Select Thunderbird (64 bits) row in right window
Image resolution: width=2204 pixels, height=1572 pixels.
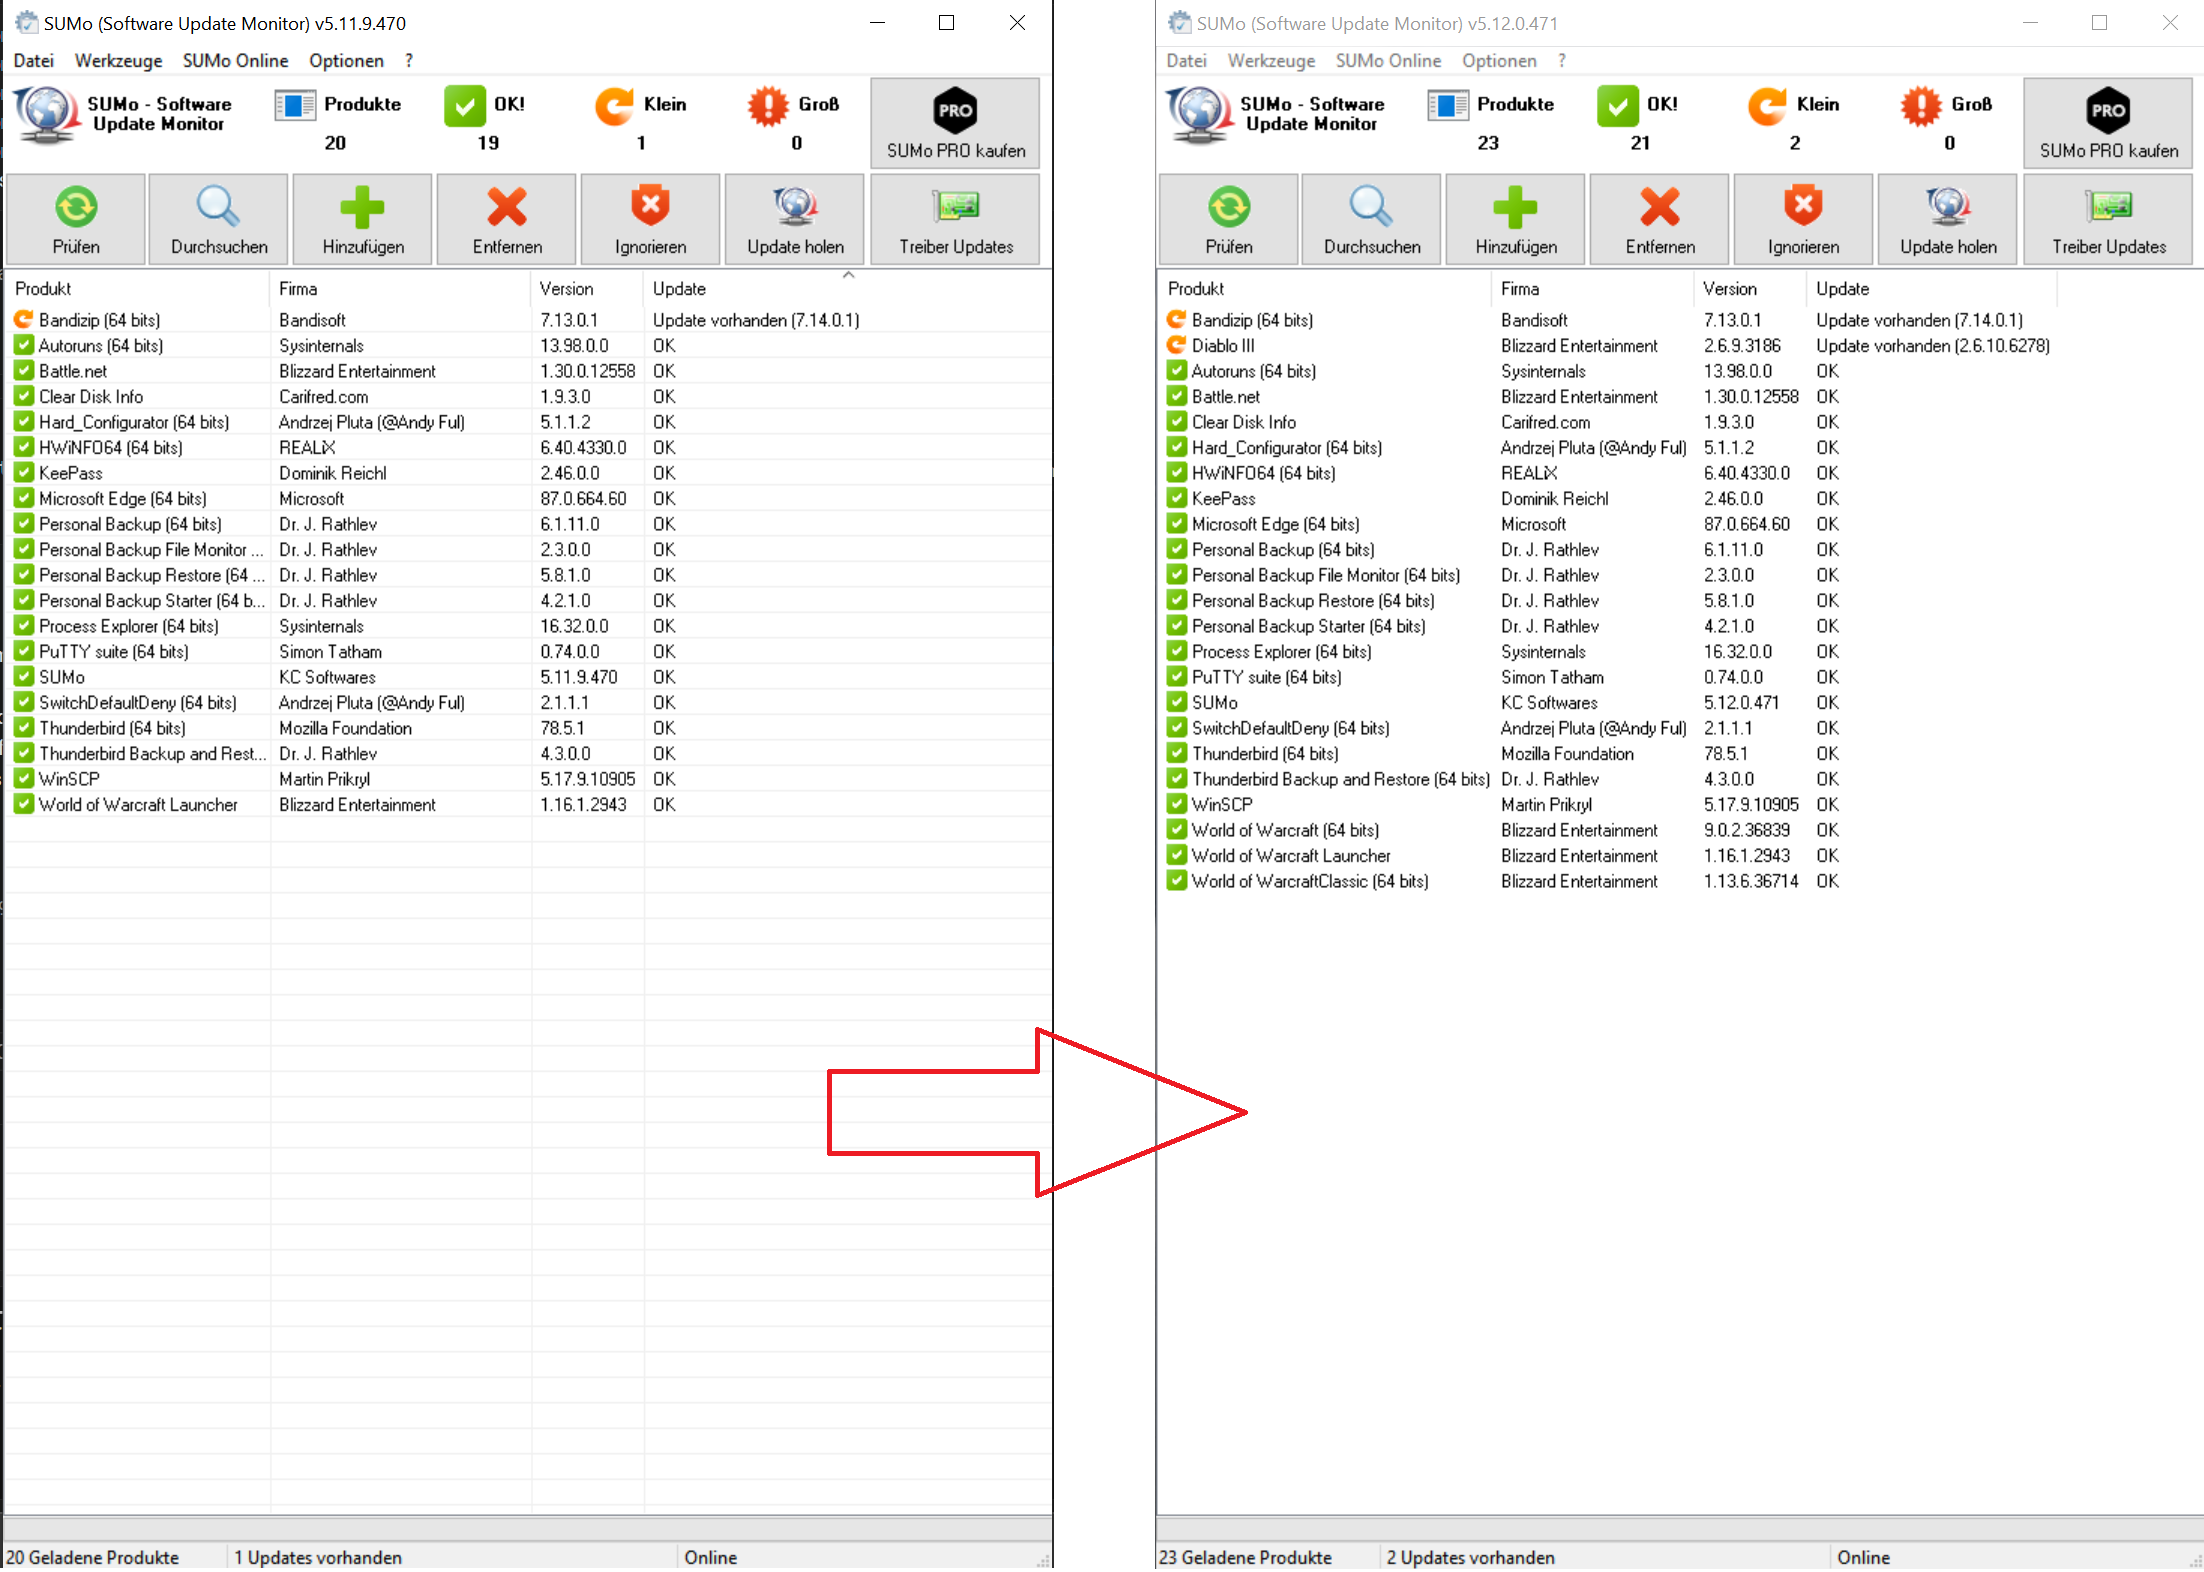tap(1264, 754)
